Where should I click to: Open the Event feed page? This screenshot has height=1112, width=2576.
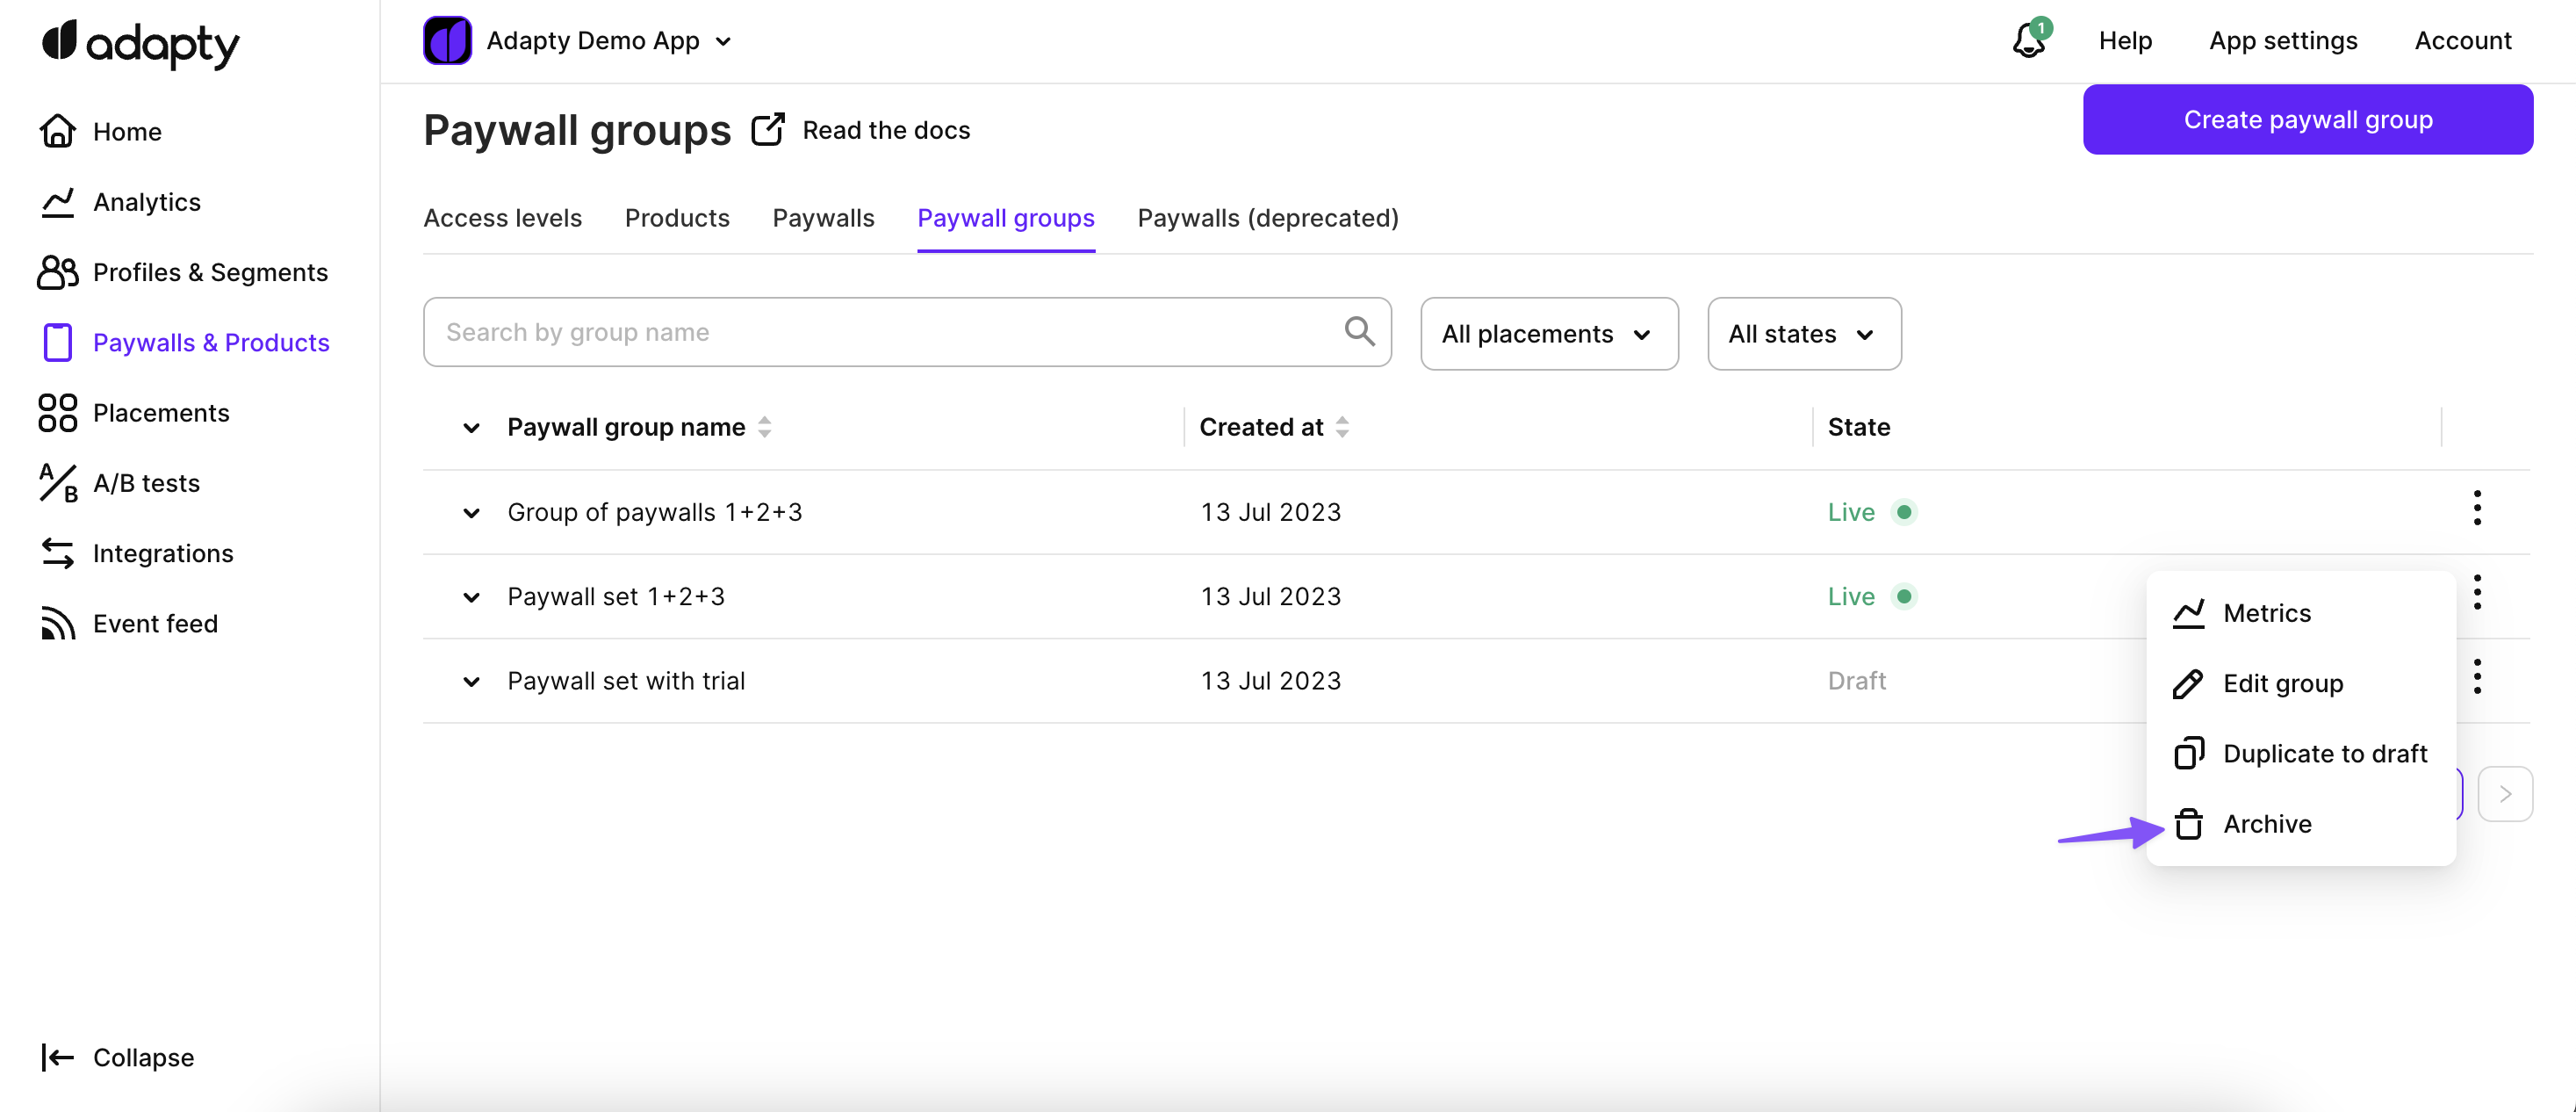[155, 624]
